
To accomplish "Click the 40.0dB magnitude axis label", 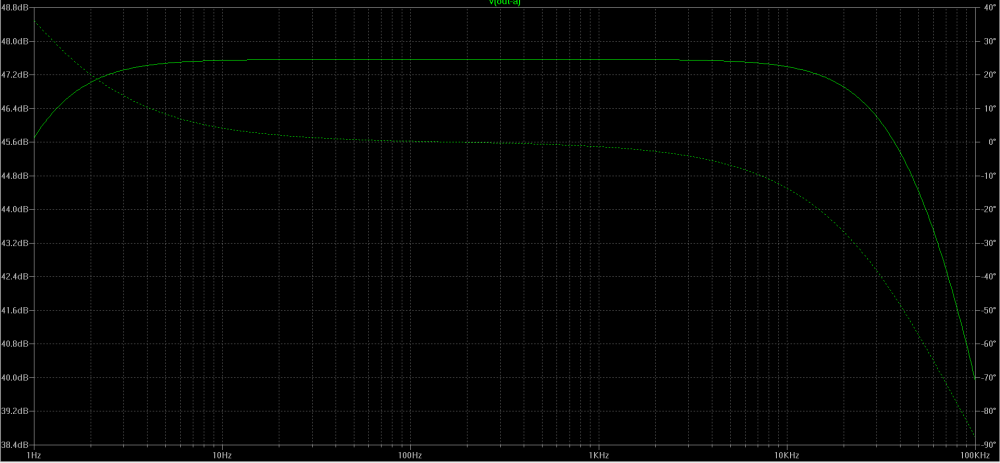I will click(x=16, y=378).
